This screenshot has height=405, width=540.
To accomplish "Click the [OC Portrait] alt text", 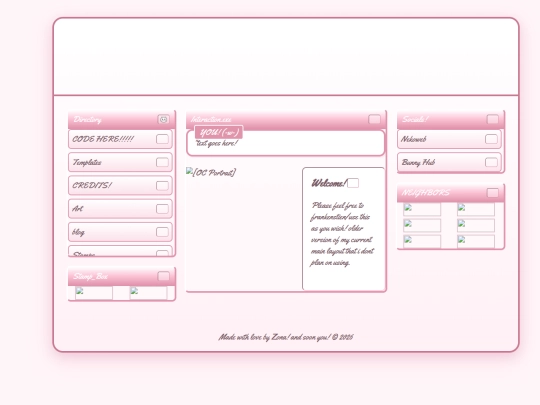I will tap(214, 172).
